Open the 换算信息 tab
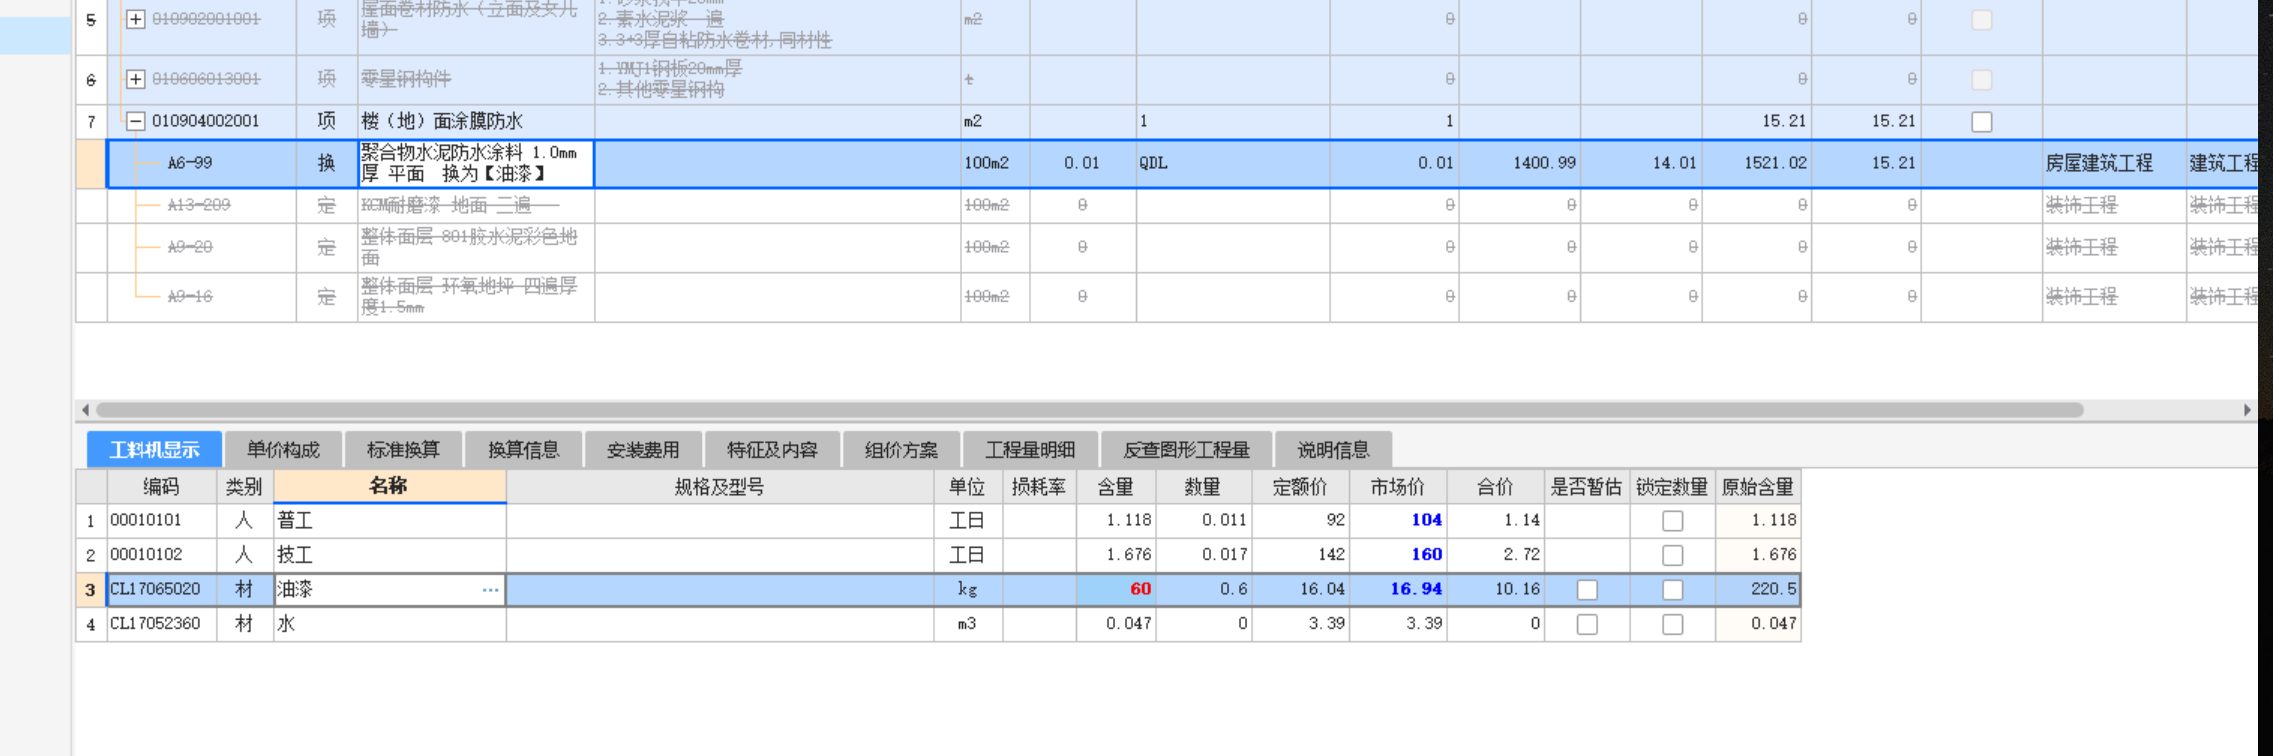Image resolution: width=2273 pixels, height=756 pixels. pos(523,450)
